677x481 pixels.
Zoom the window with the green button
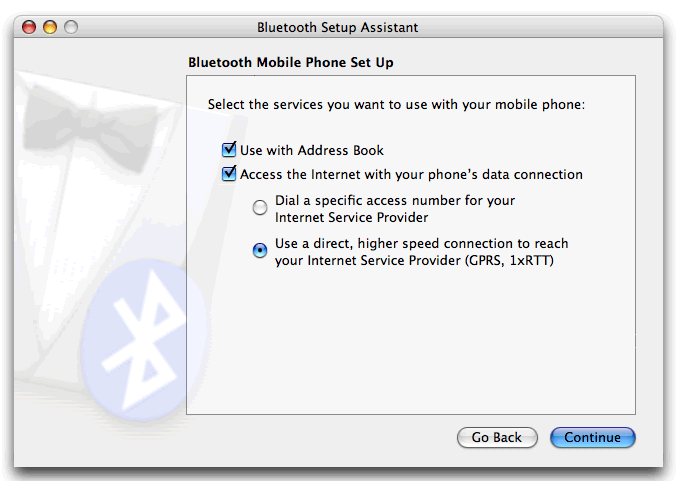pyautogui.click(x=70, y=27)
